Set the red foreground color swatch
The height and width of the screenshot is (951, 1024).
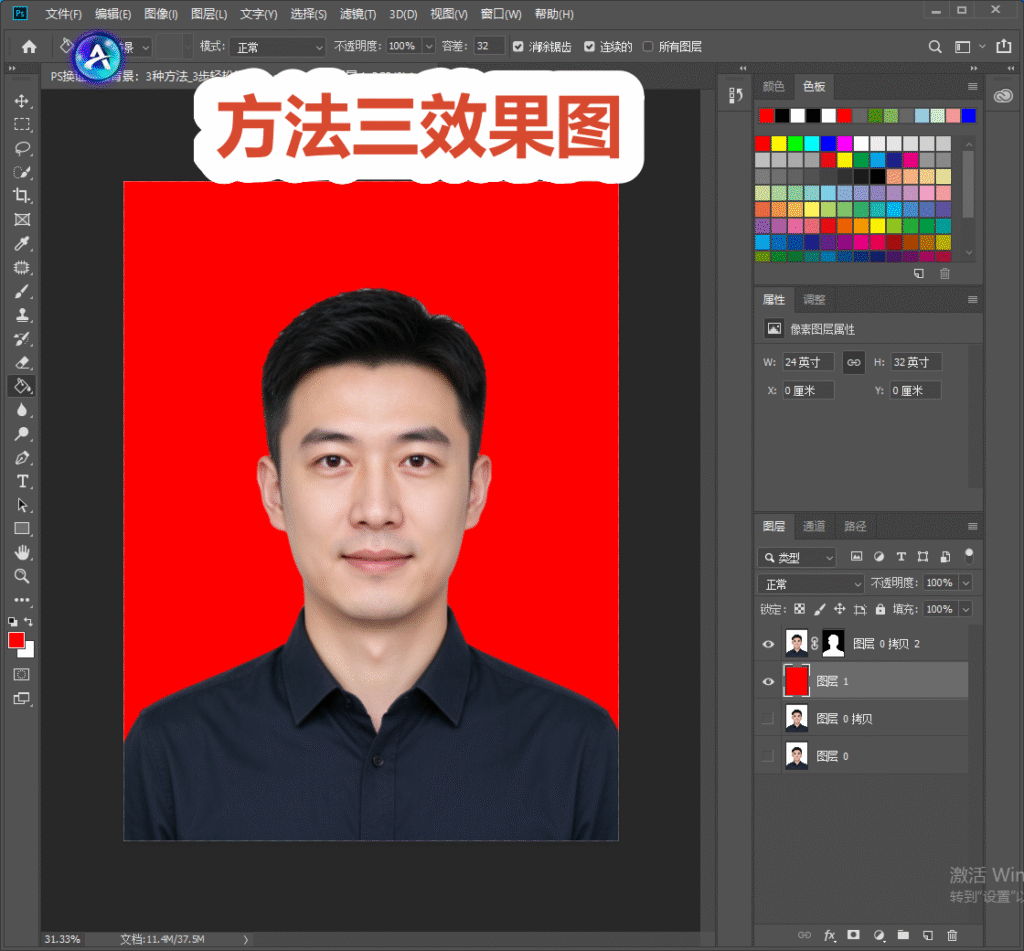16,640
